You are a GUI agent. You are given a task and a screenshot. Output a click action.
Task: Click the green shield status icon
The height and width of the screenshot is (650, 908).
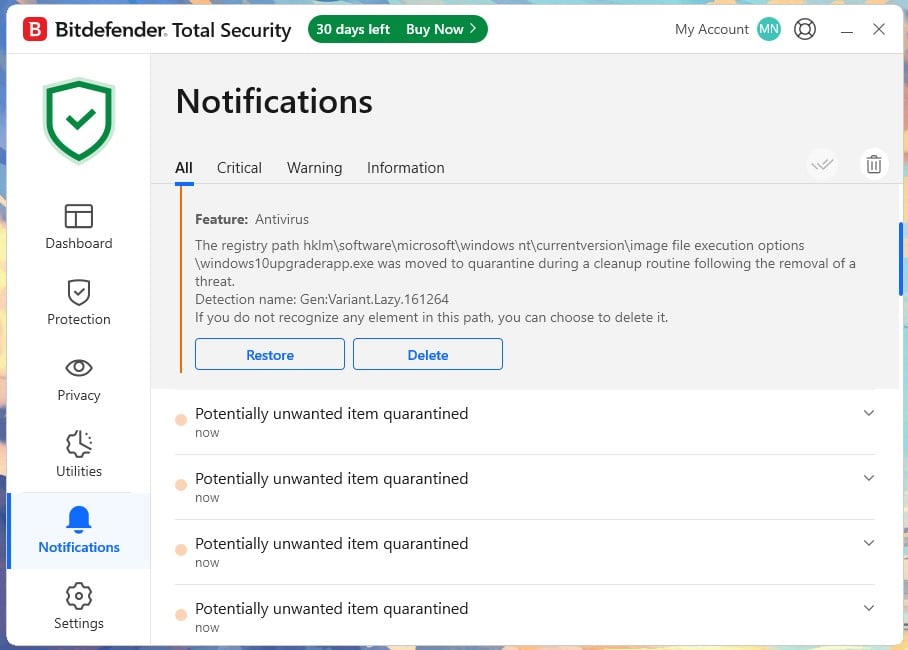pos(79,120)
